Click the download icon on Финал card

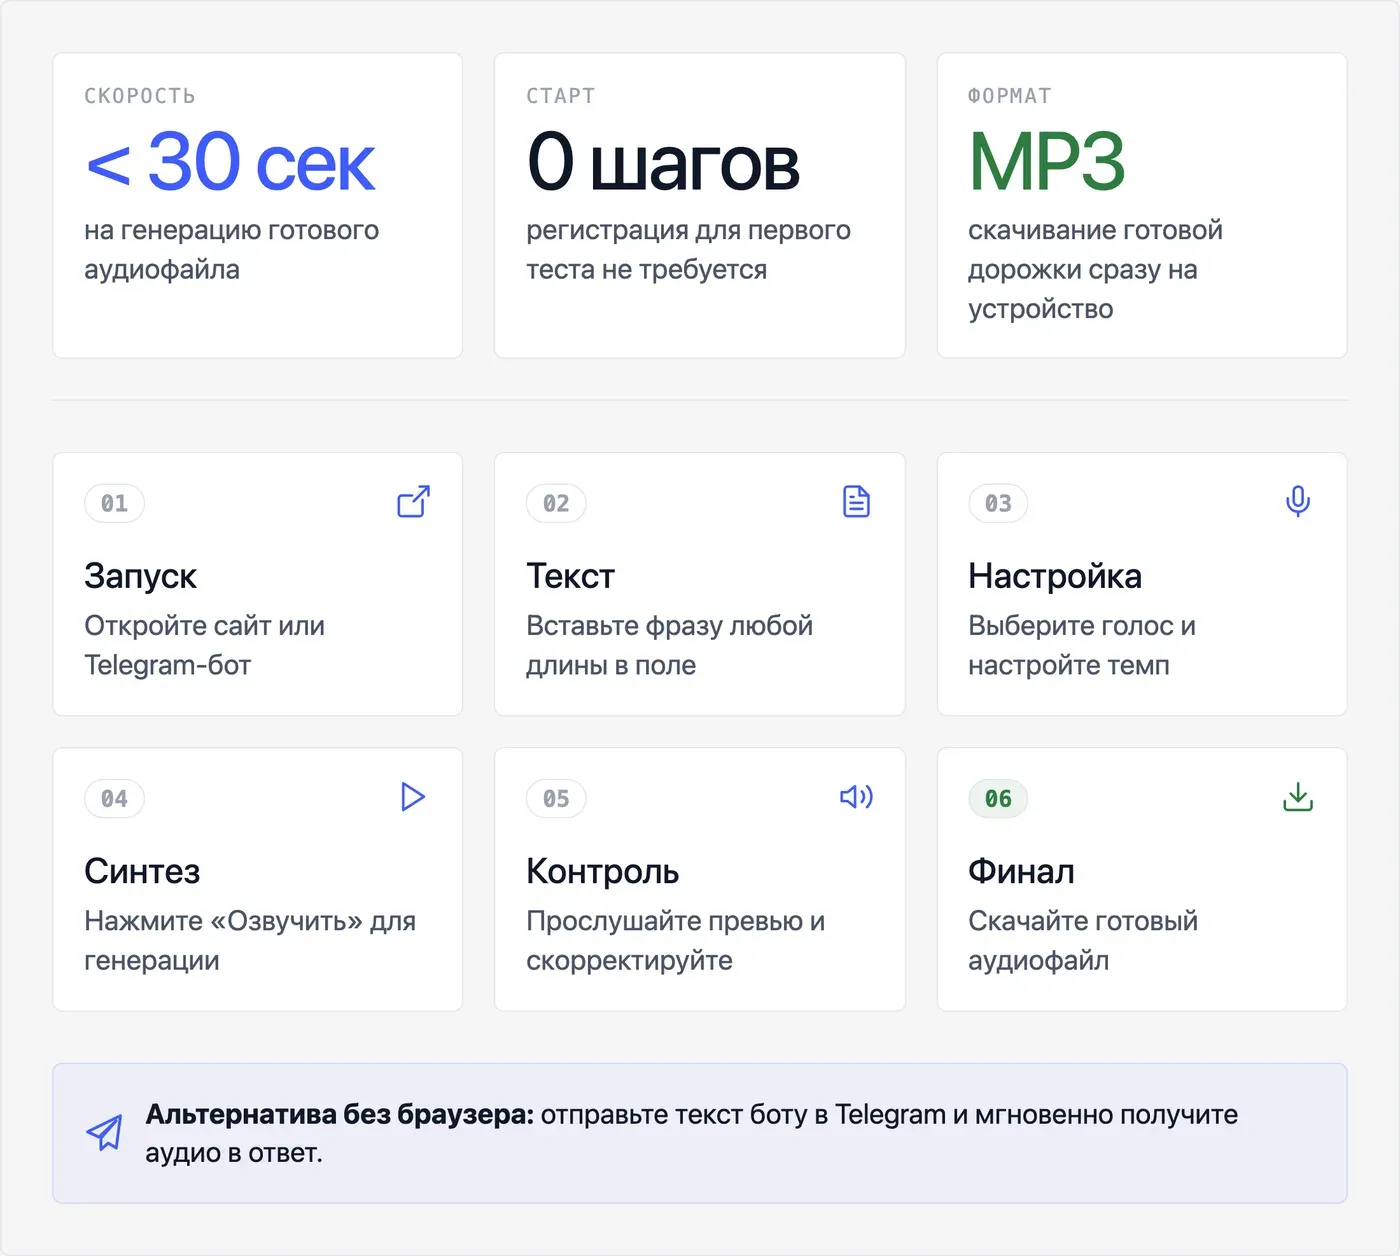click(1298, 797)
